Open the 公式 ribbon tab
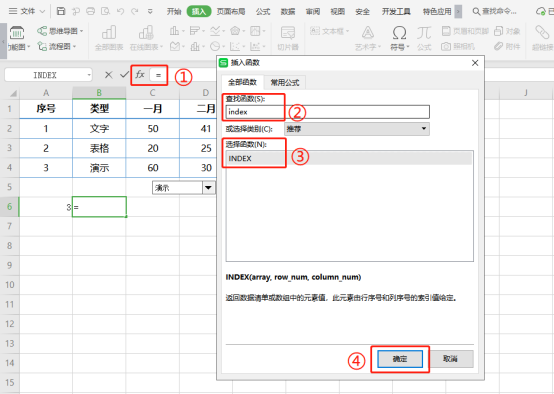This screenshot has height=394, width=554. click(263, 11)
